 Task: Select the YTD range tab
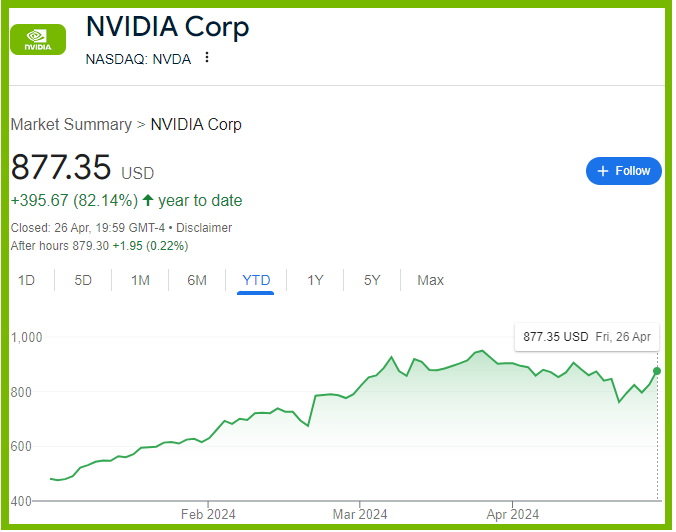256,280
